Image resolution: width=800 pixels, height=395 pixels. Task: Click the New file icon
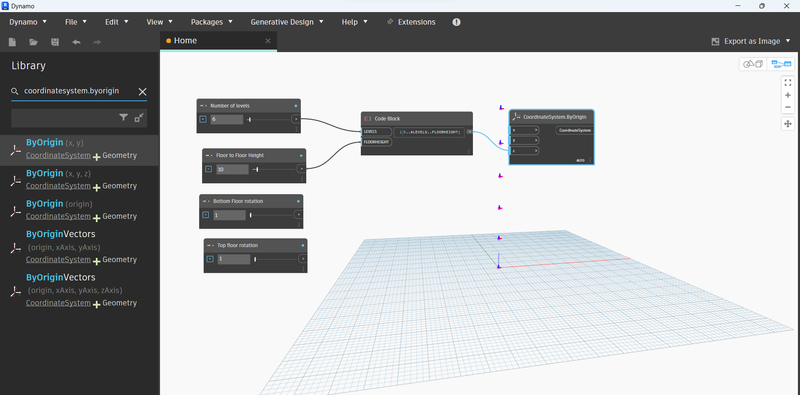[x=12, y=42]
